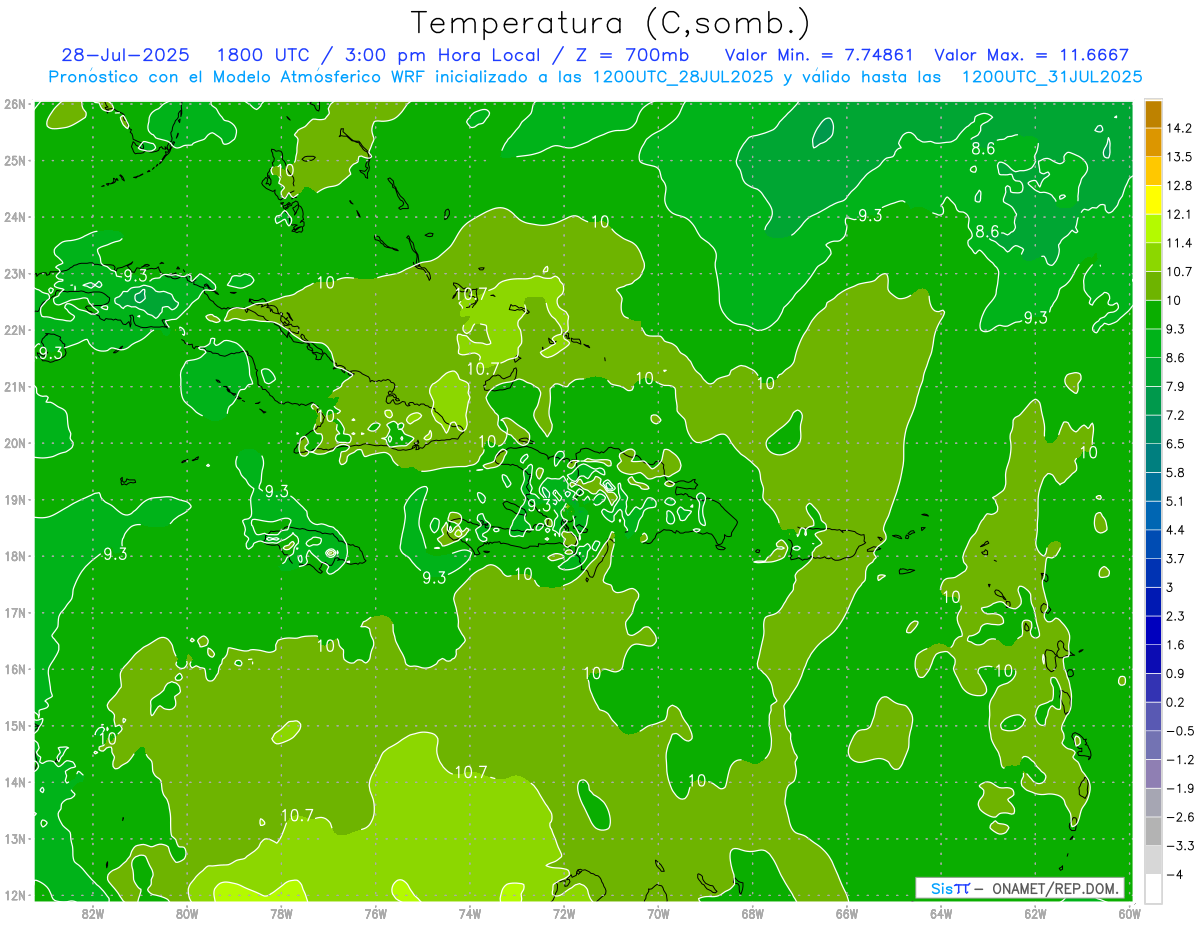Click the legend value '0.9'

1176,673
